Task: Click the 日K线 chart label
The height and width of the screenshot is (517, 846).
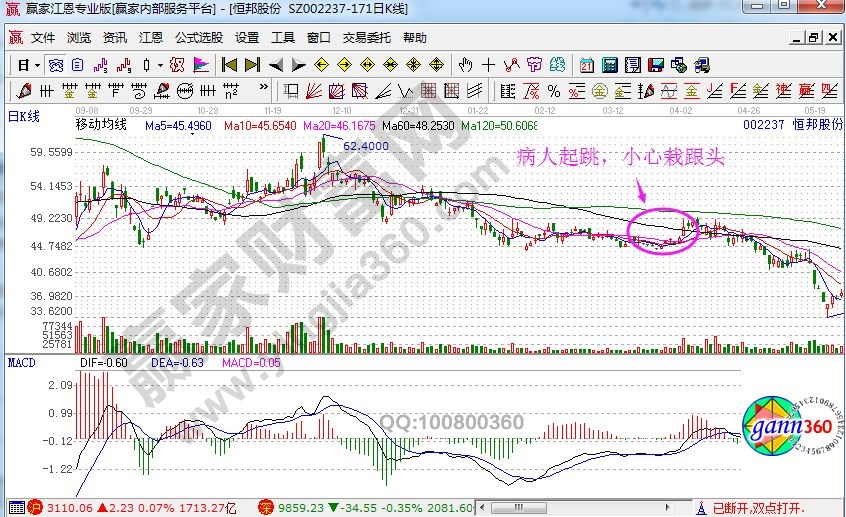Action: point(24,116)
